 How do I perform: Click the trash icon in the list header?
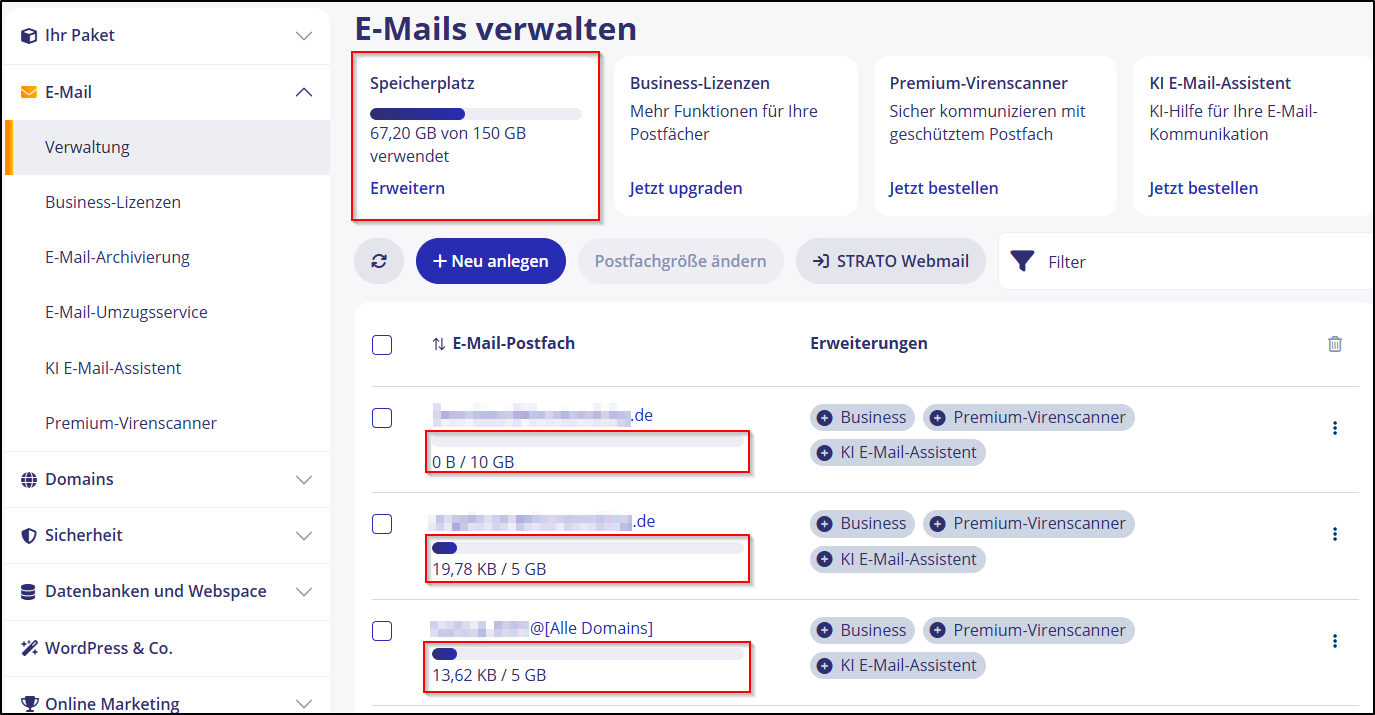1335,344
